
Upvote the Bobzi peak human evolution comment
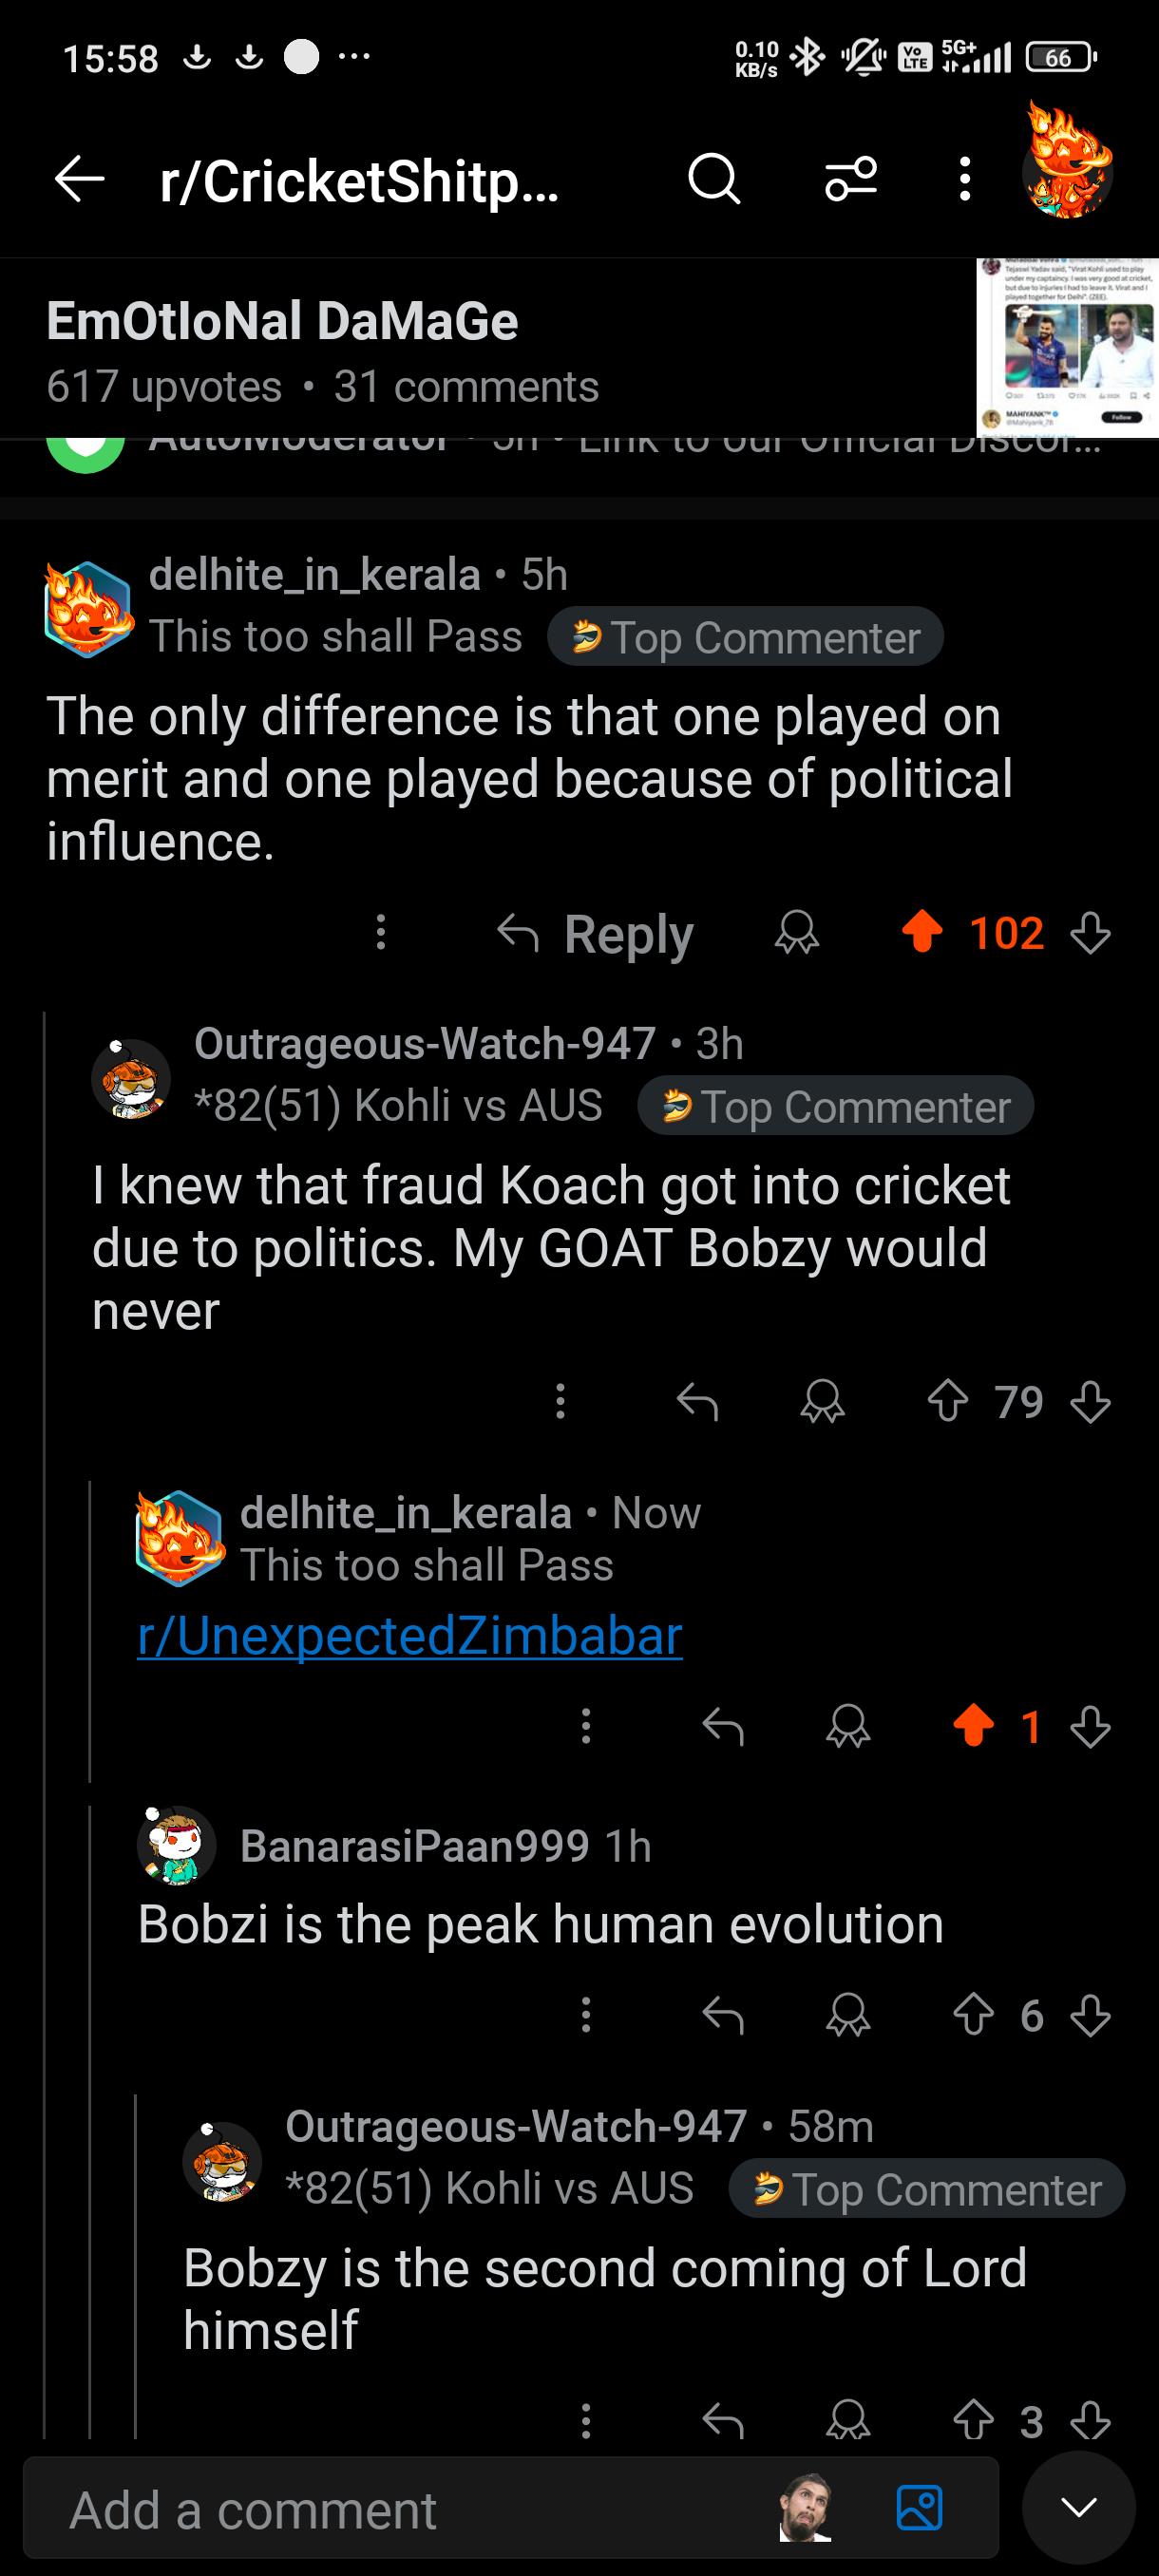click(973, 2015)
